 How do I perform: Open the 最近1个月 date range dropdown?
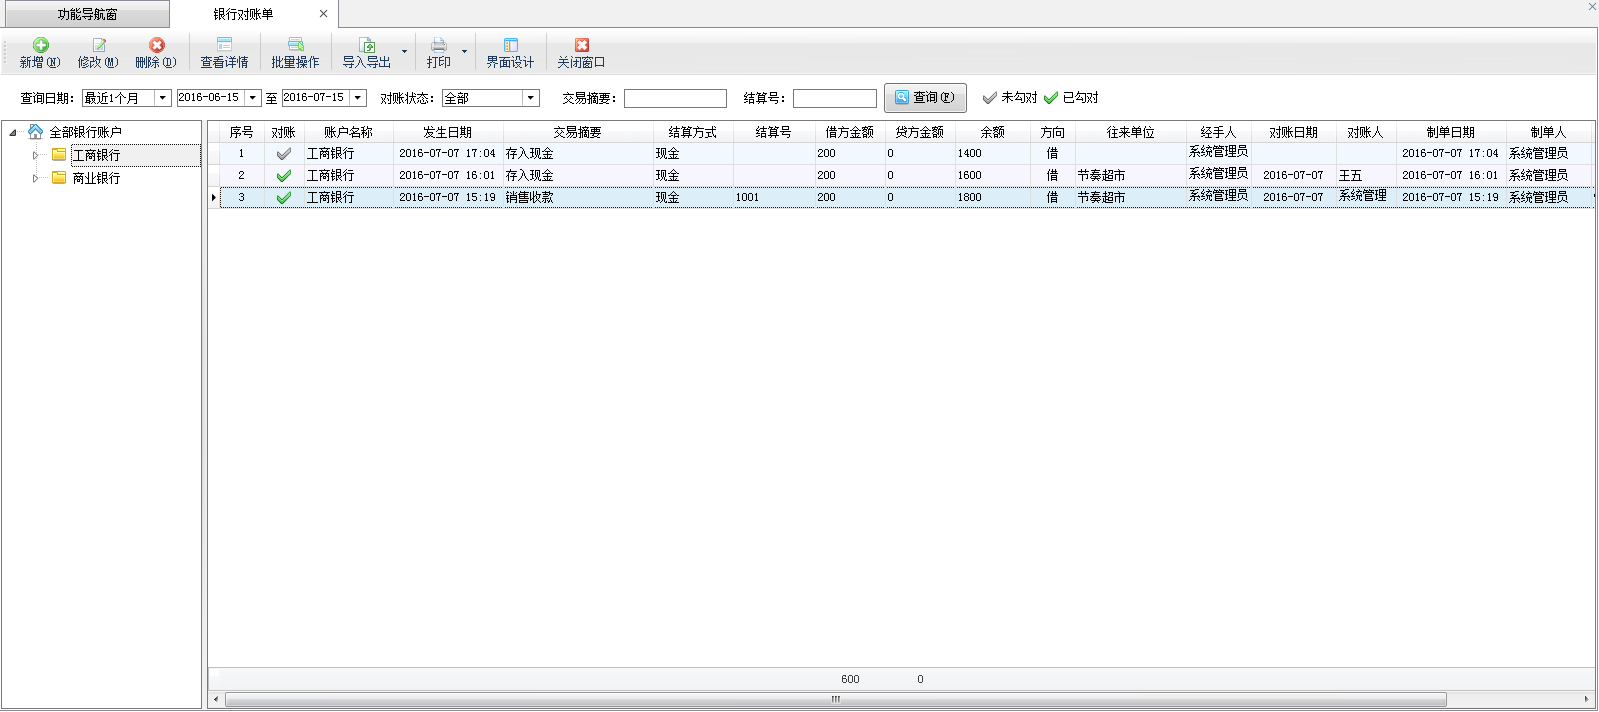tap(162, 98)
